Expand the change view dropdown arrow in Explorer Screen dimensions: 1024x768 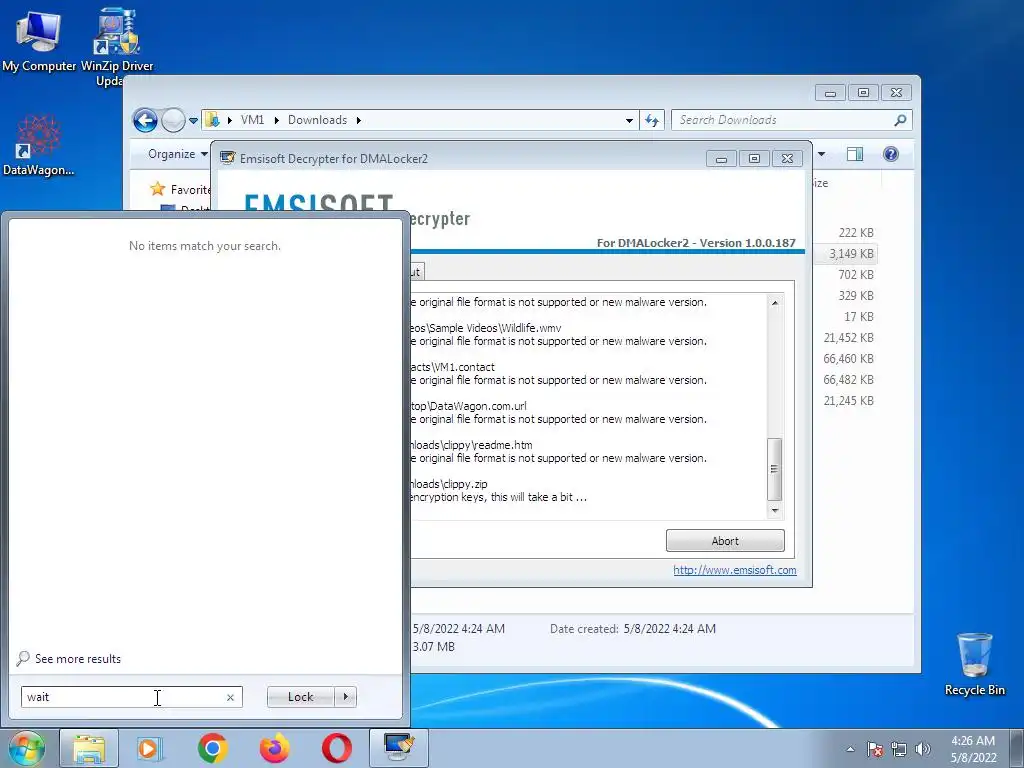[x=822, y=154]
